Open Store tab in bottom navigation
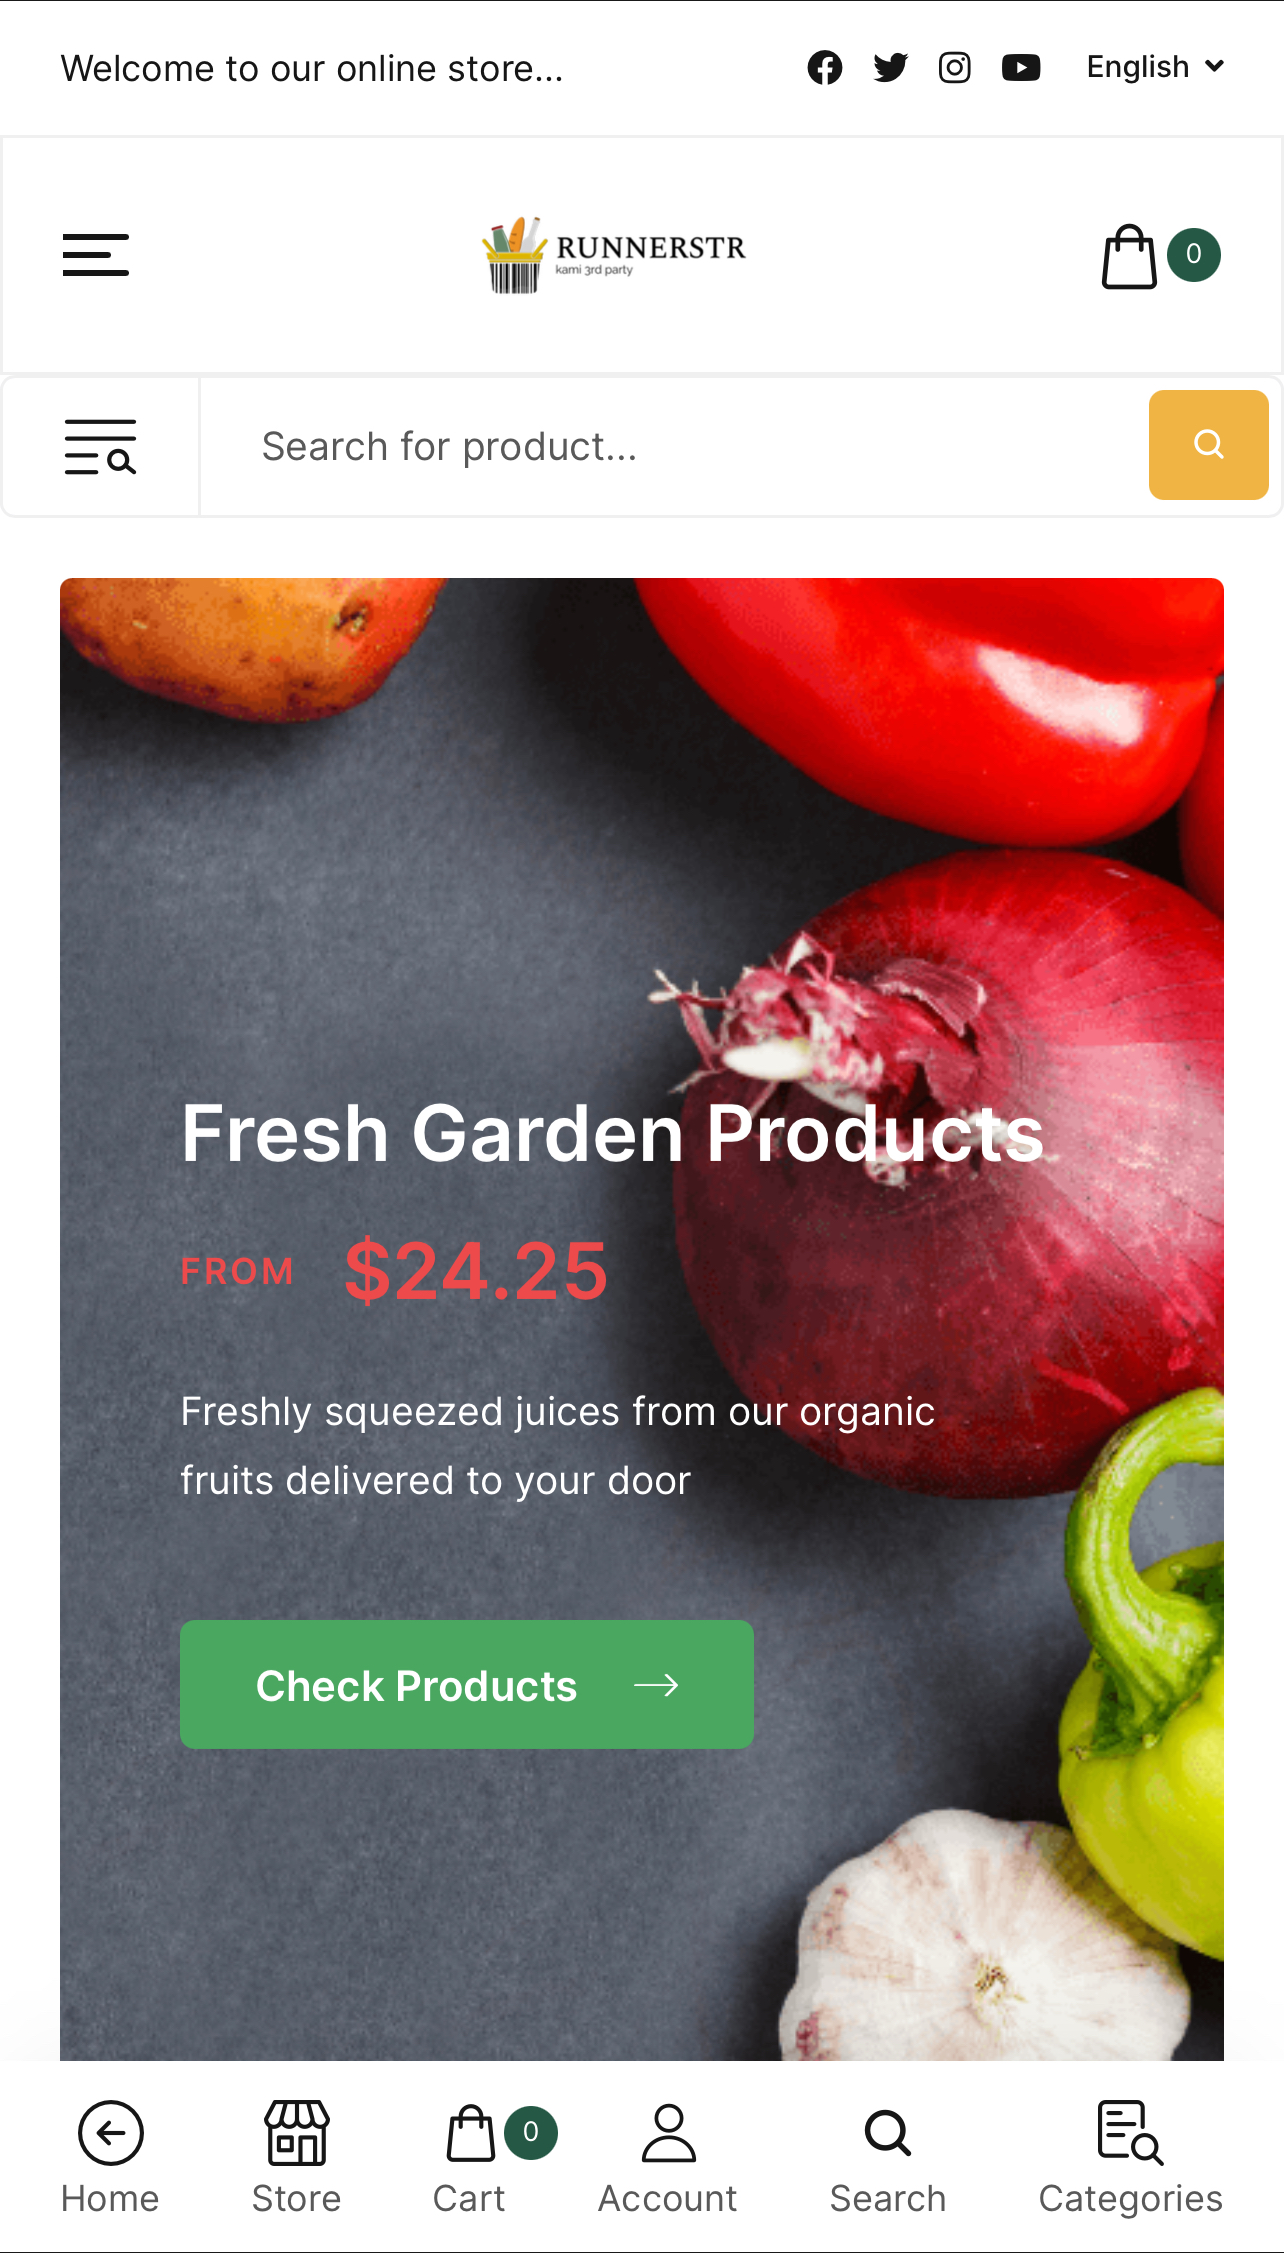1284x2253 pixels. 296,2157
